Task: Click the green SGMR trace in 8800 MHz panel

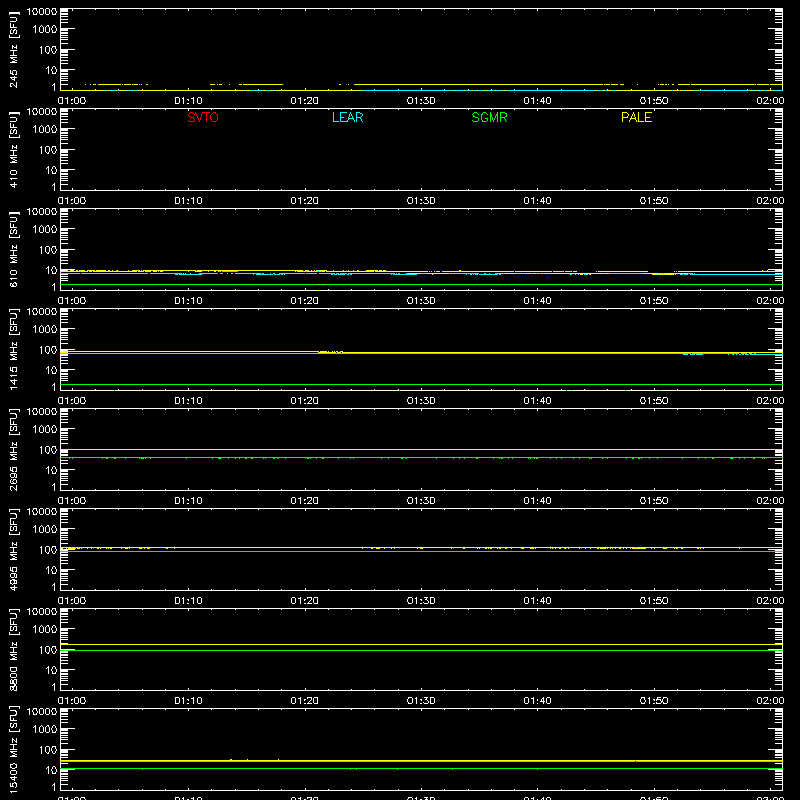Action: (421, 651)
